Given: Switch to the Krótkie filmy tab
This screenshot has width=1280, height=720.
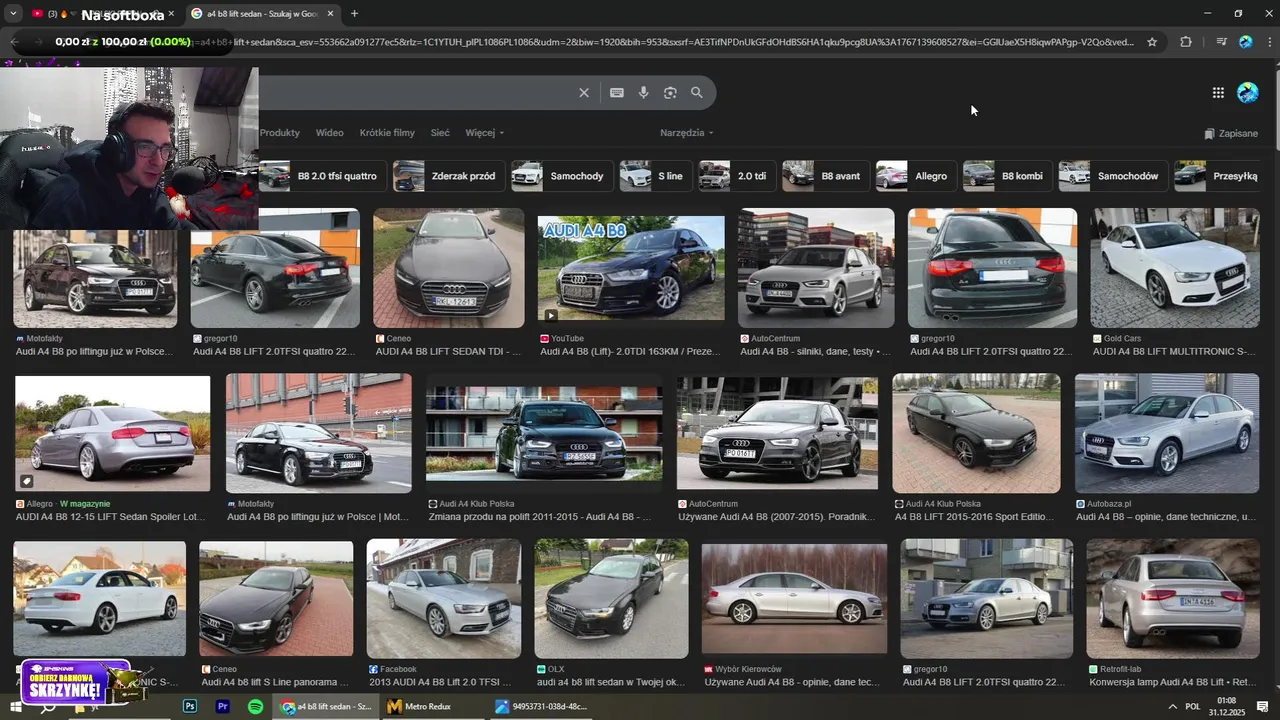Looking at the screenshot, I should tap(387, 133).
